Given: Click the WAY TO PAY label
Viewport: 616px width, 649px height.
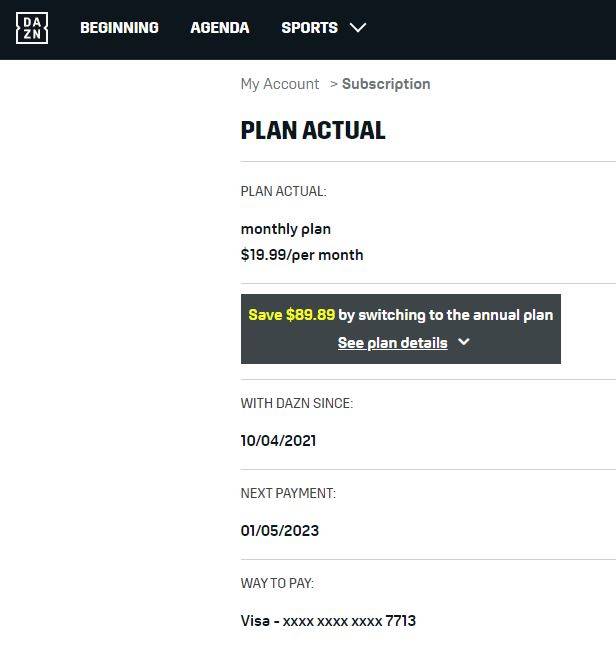Looking at the screenshot, I should point(277,583).
